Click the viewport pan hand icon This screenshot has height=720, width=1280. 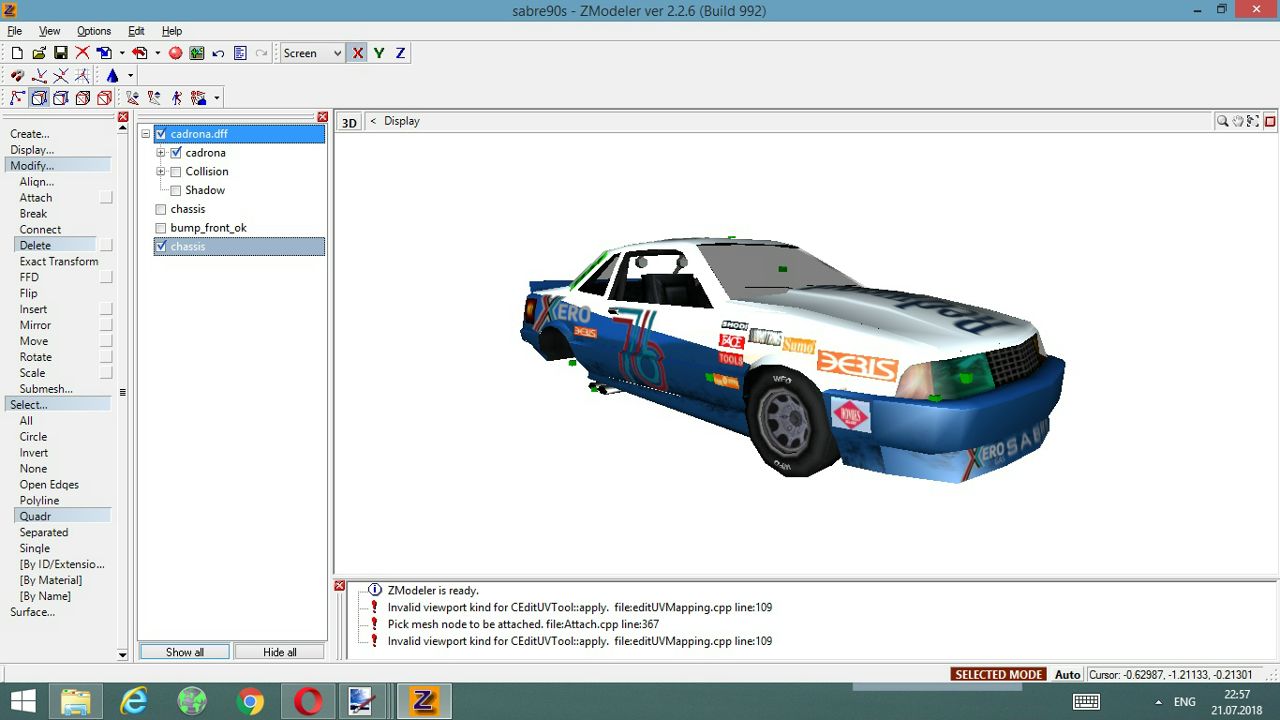[1238, 121]
